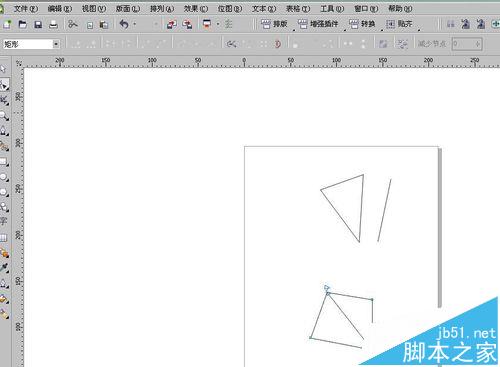Open the application launcher icon
The image size is (500, 367).
[207, 24]
